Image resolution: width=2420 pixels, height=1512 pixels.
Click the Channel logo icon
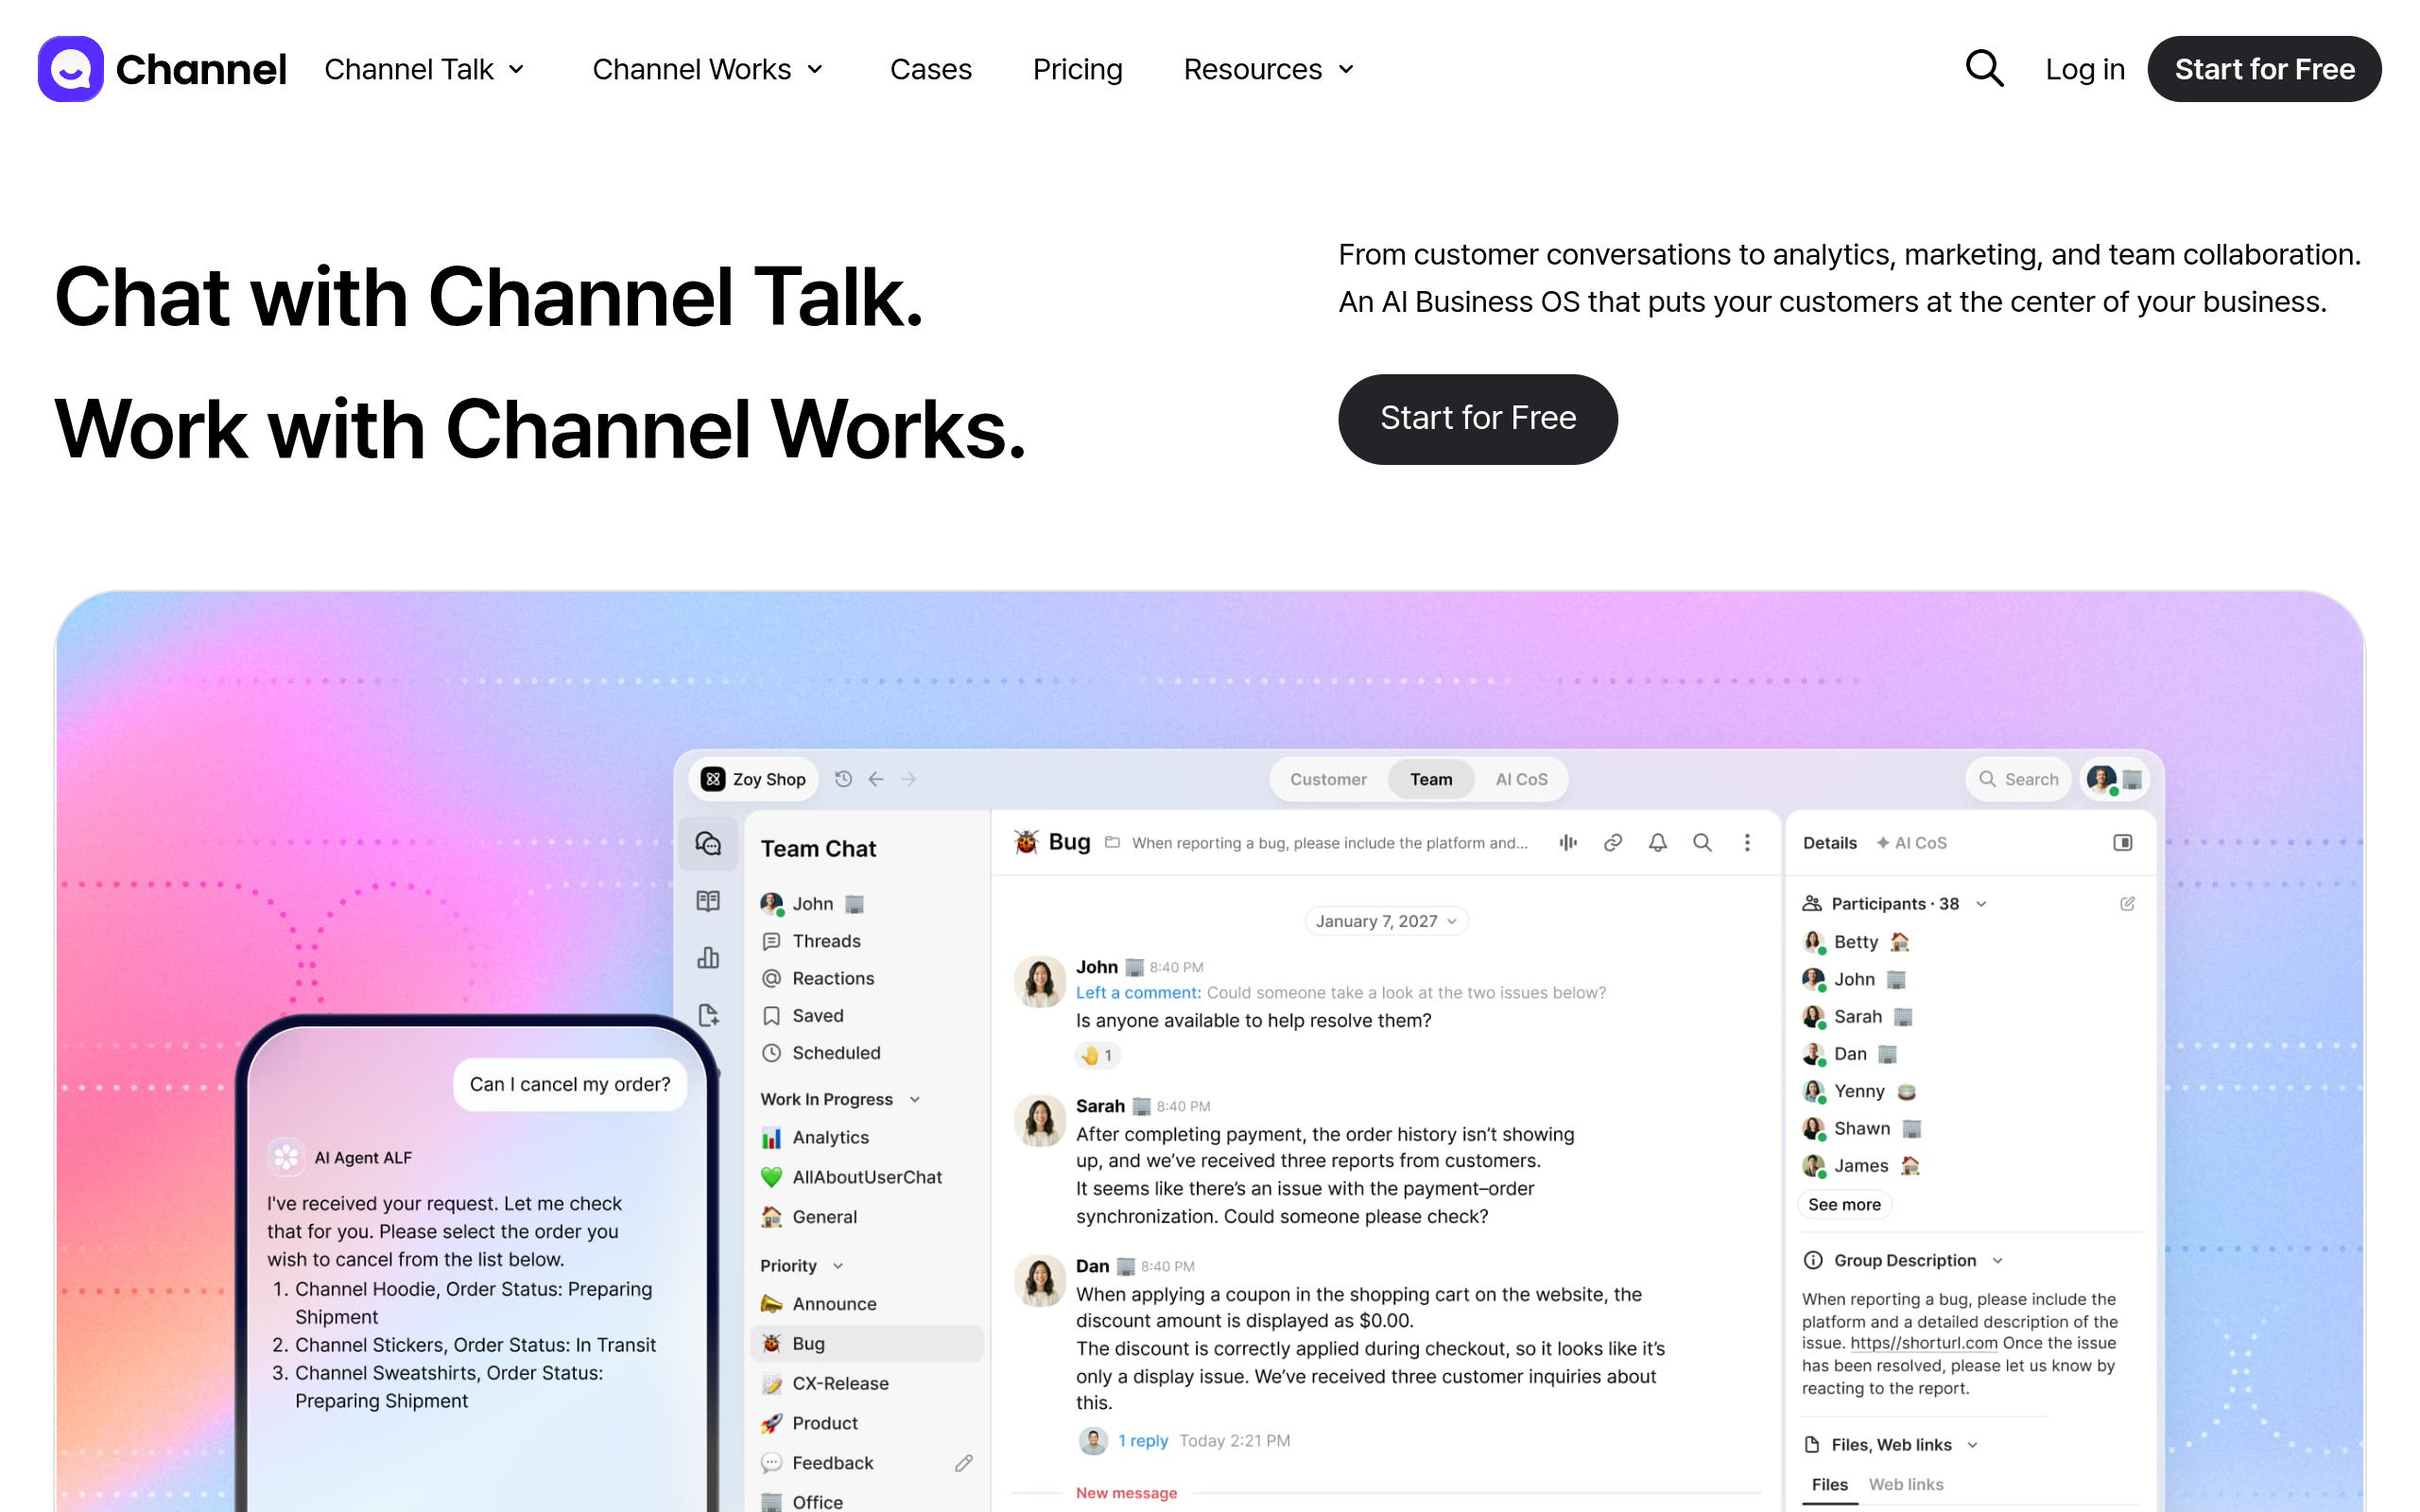[70, 69]
